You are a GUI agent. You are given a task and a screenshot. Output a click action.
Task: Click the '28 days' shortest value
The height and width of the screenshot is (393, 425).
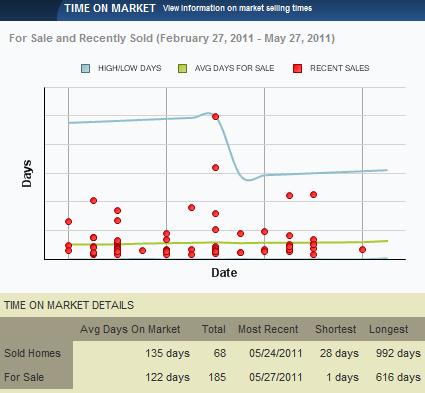339,353
